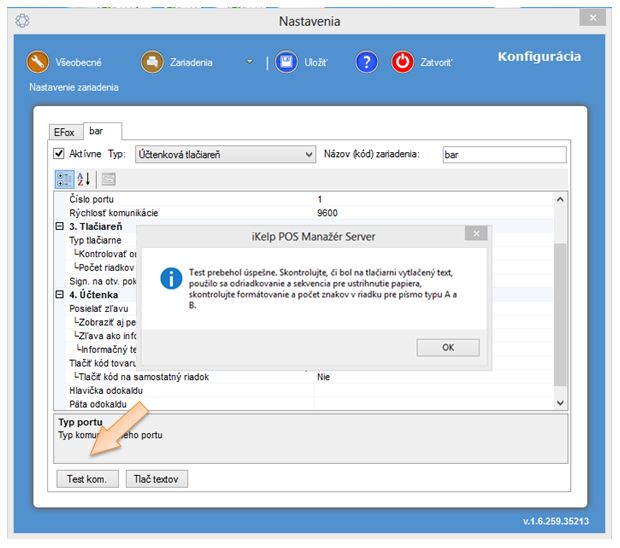Switch to the EFox tab
Image resolution: width=620 pixels, height=548 pixels.
pos(67,131)
